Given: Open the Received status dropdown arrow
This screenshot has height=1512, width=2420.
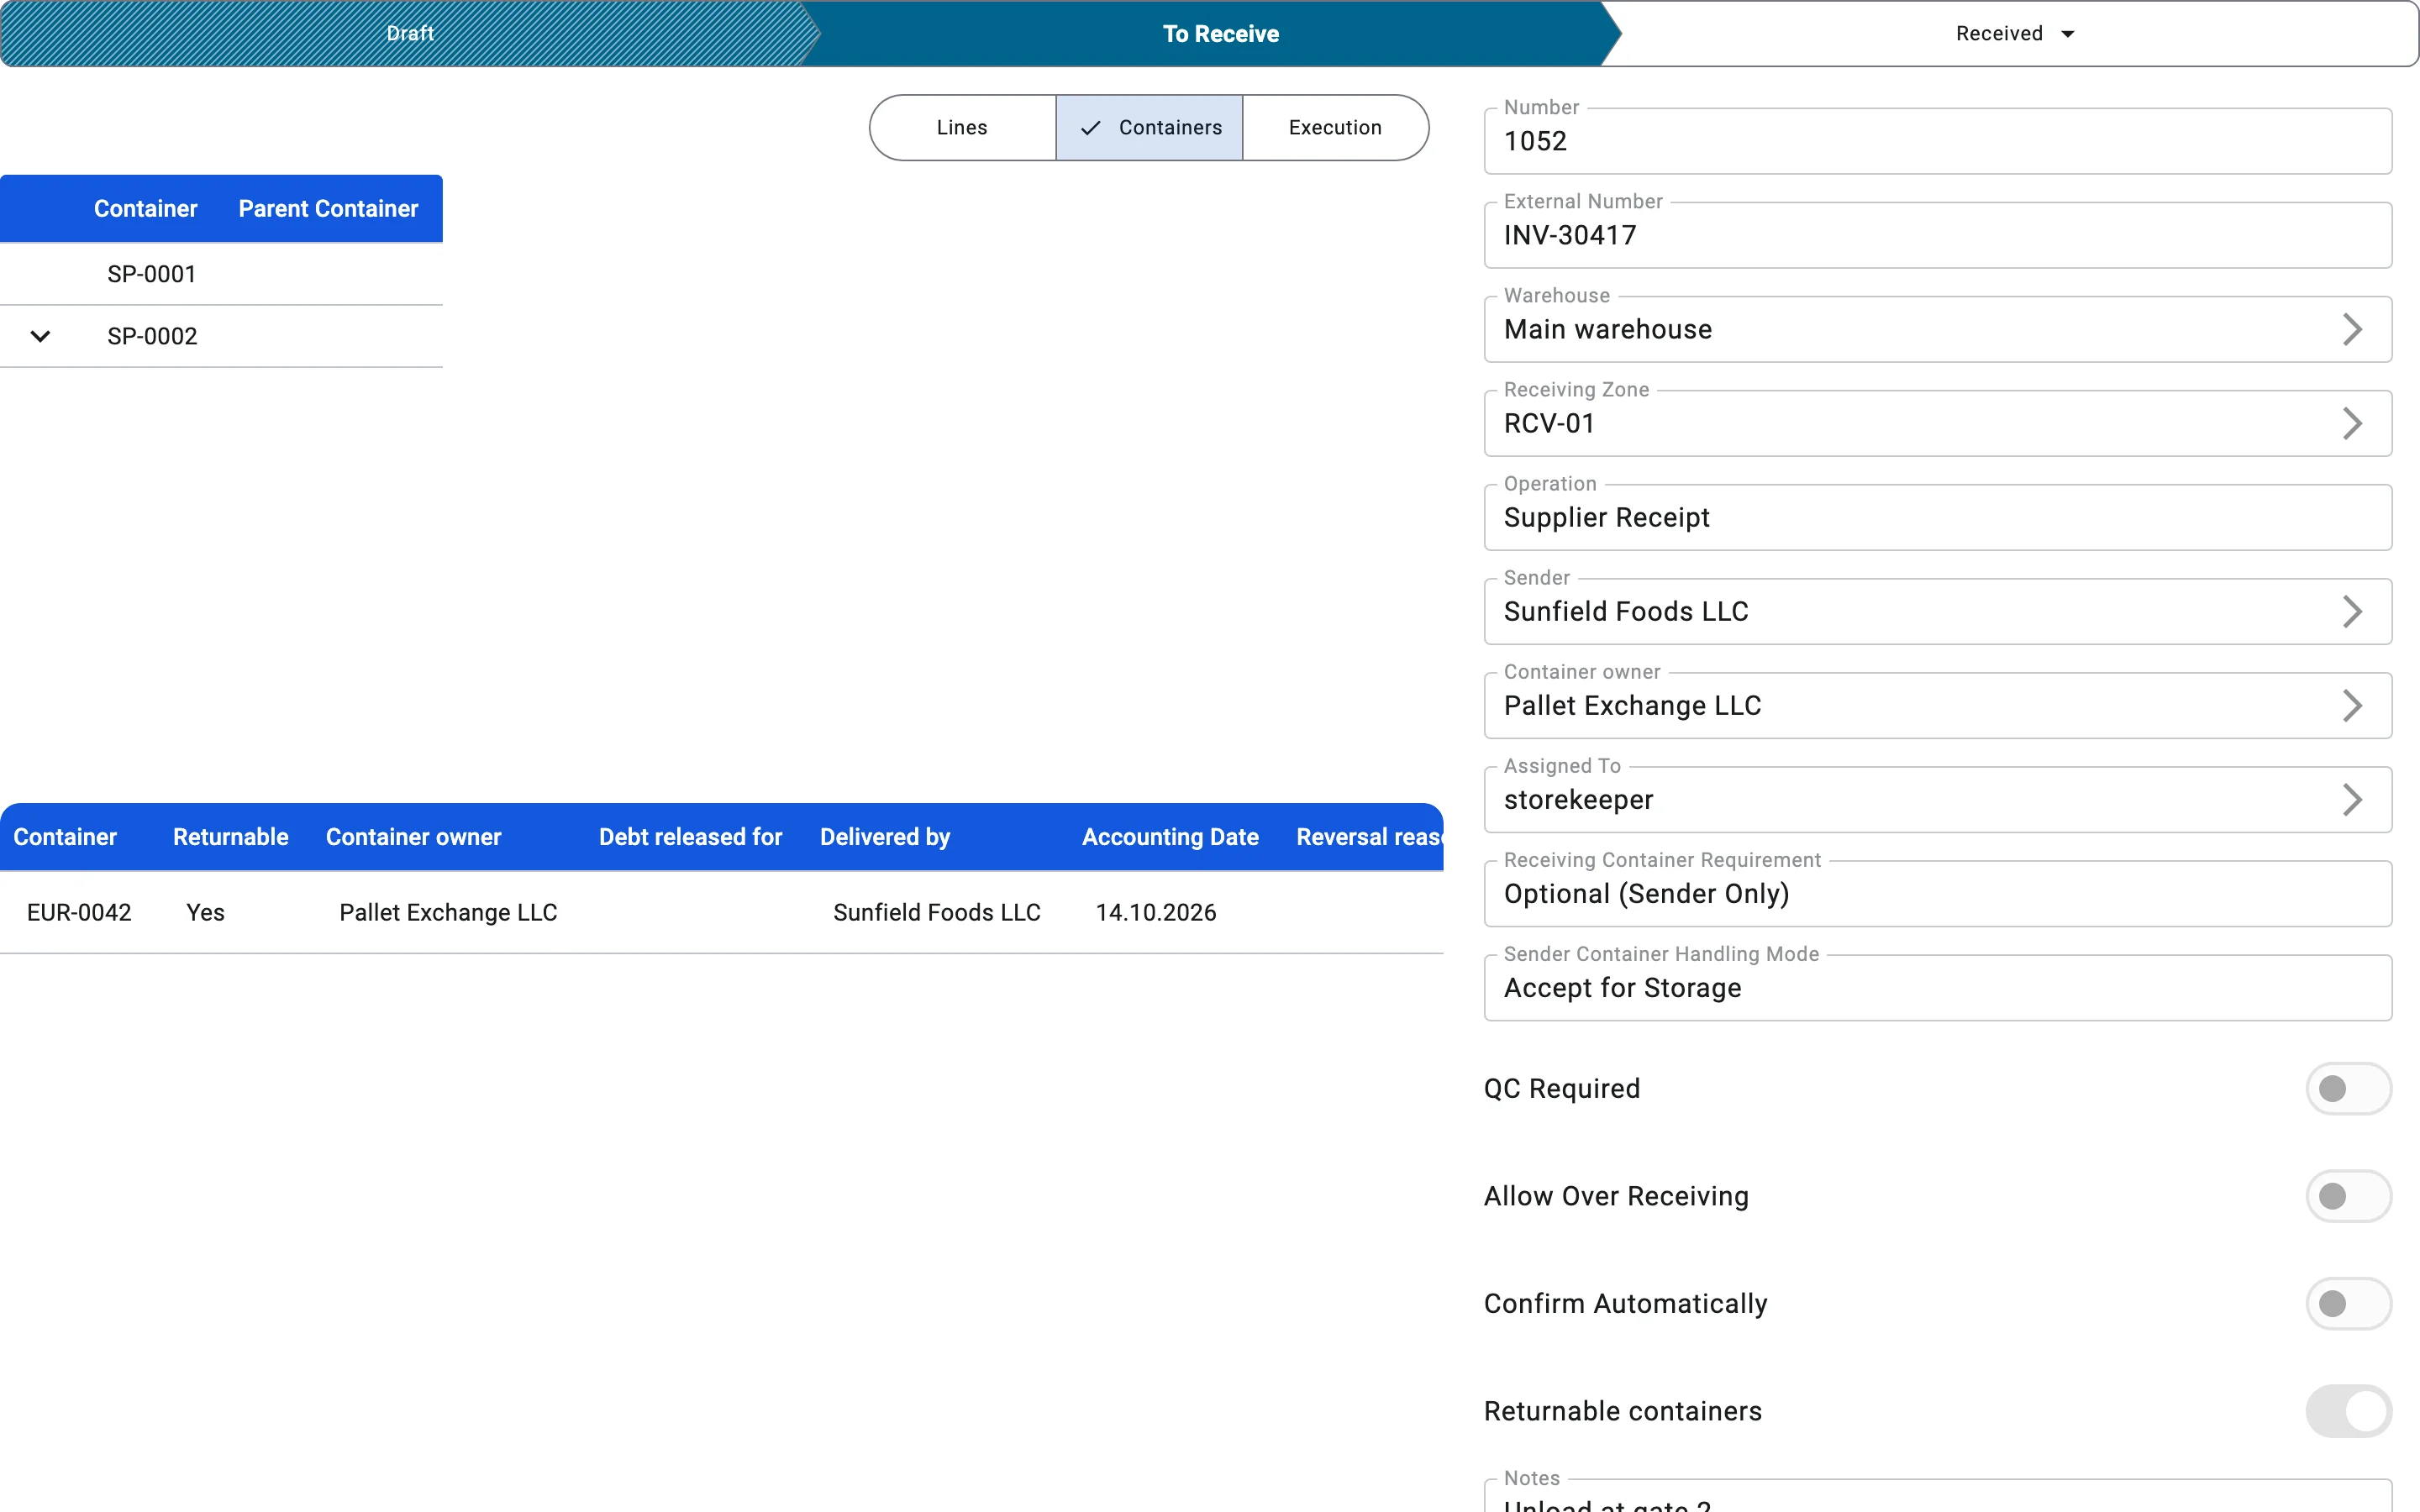Looking at the screenshot, I should tap(2067, 34).
